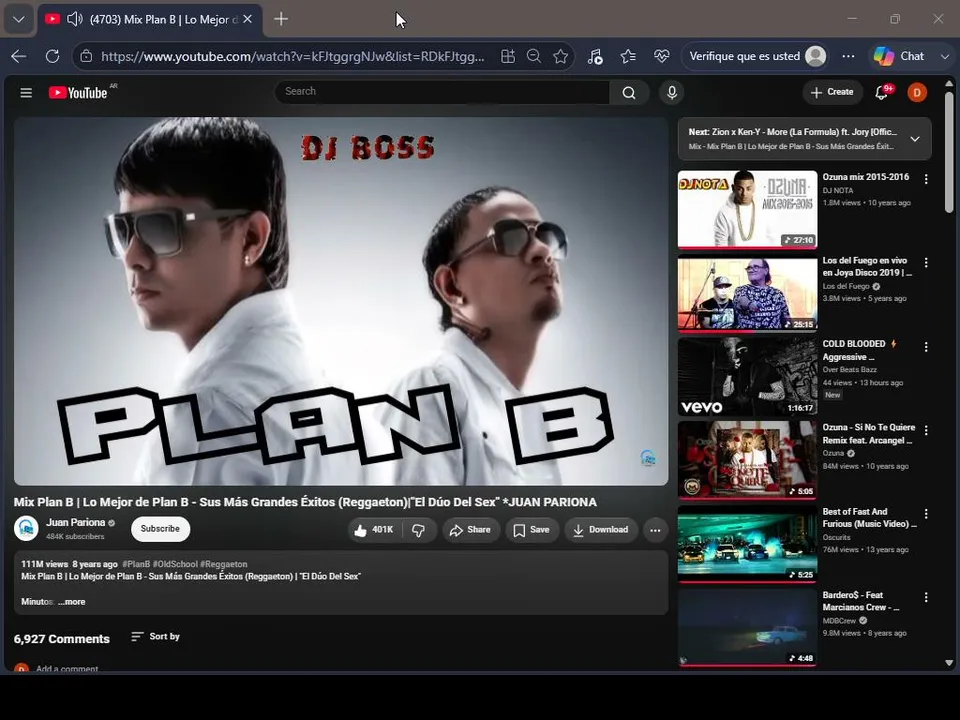Open Ozuna Si No Te Quiere thumbnail

pyautogui.click(x=747, y=460)
